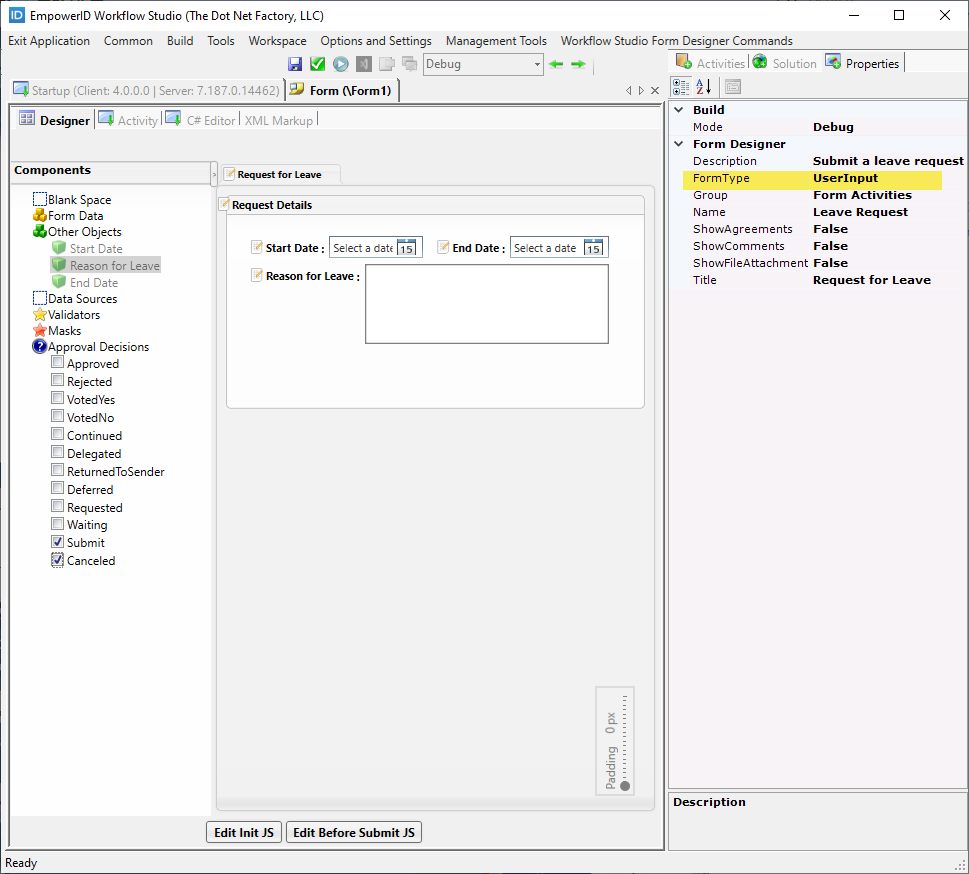Click the Edit Init JS button
969x874 pixels.
pyautogui.click(x=243, y=831)
